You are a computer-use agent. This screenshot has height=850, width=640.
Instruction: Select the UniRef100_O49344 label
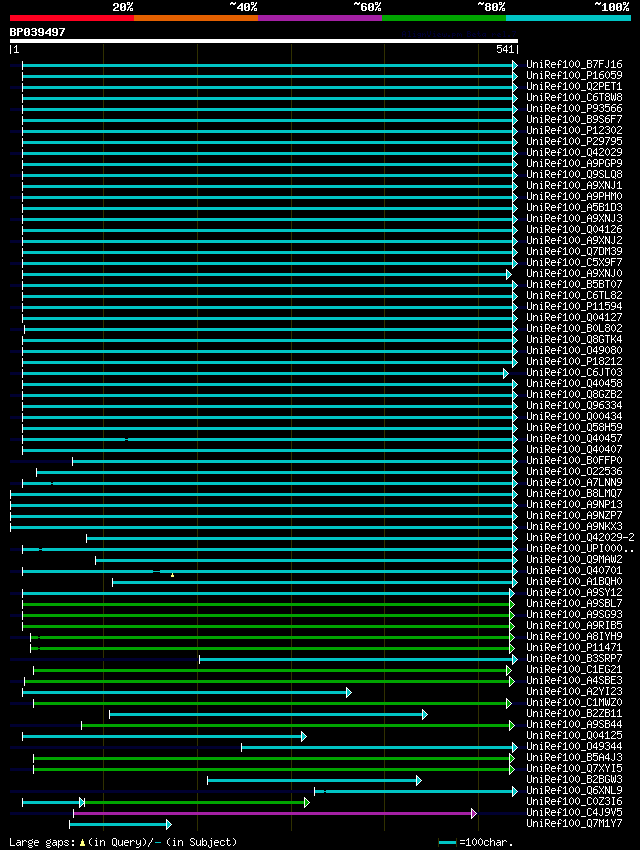[x=574, y=746]
